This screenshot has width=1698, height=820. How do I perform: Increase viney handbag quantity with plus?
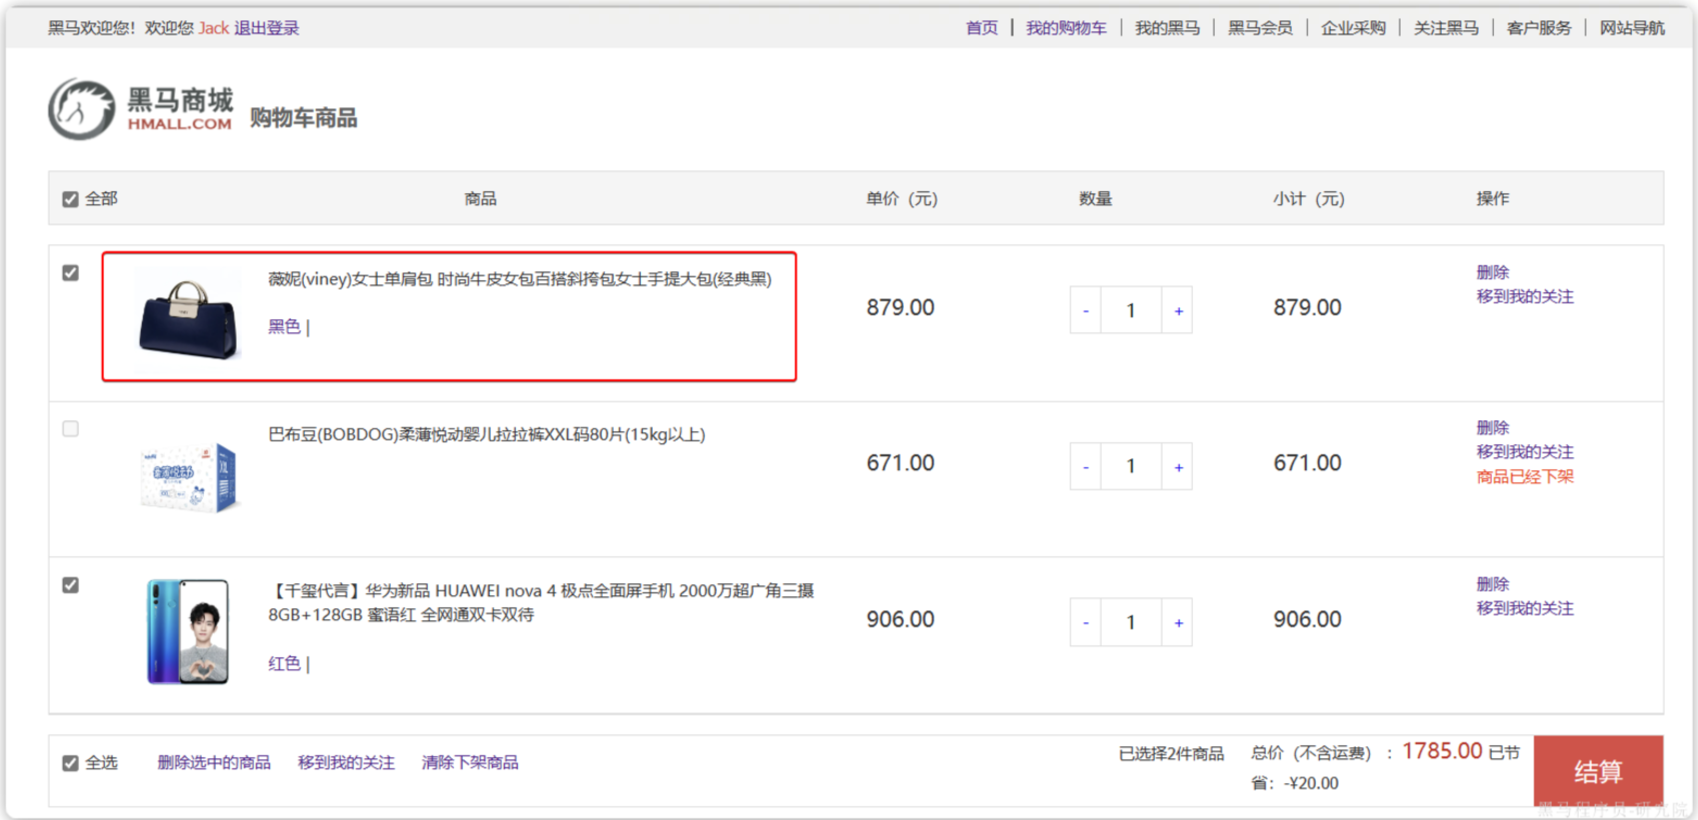coord(1178,311)
